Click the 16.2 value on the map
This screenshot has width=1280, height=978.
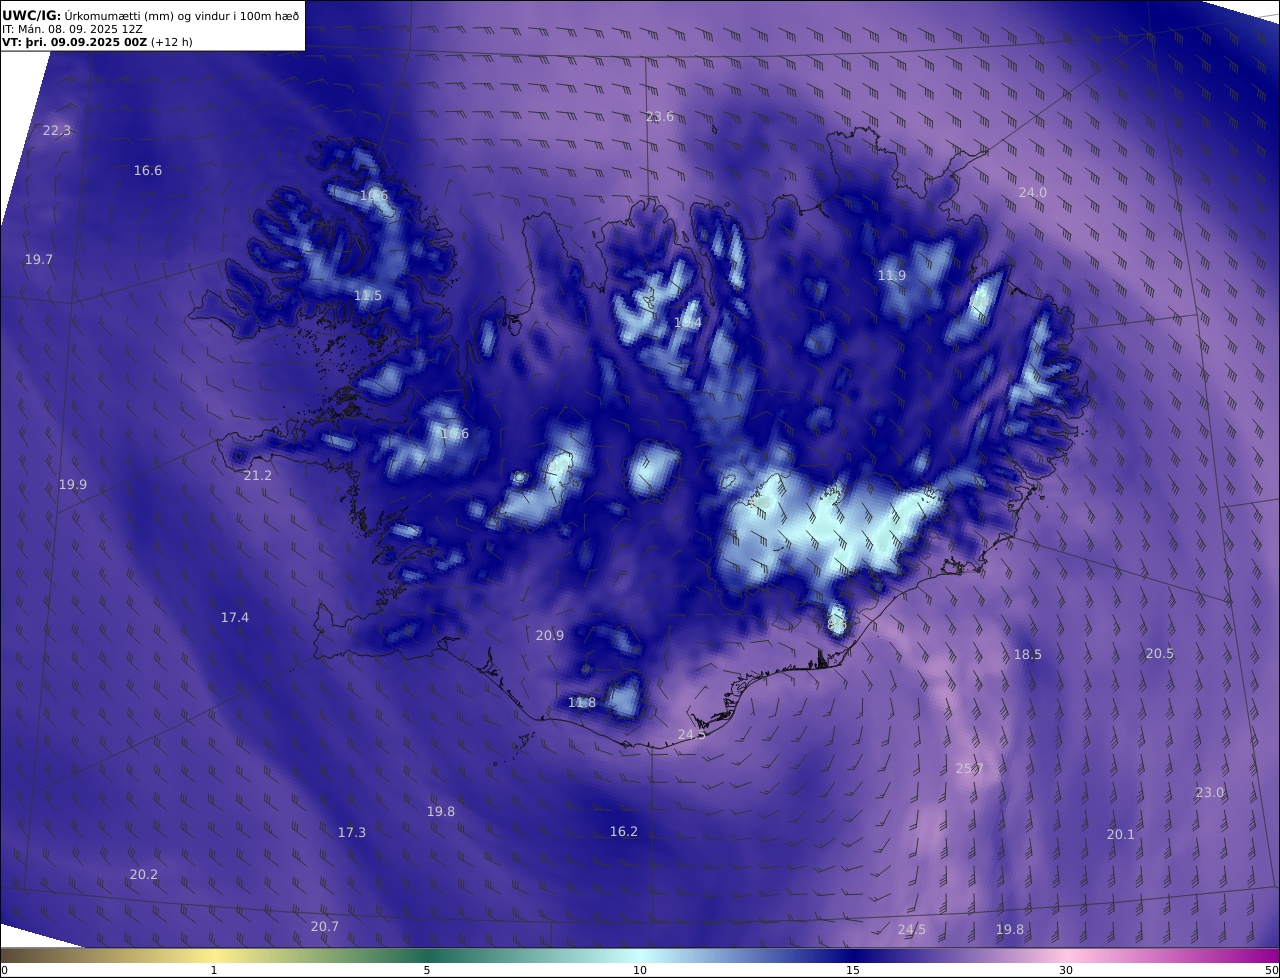(x=624, y=831)
